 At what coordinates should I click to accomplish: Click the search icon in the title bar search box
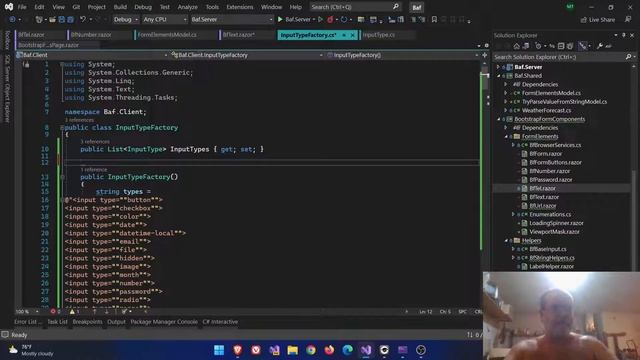(396, 7)
